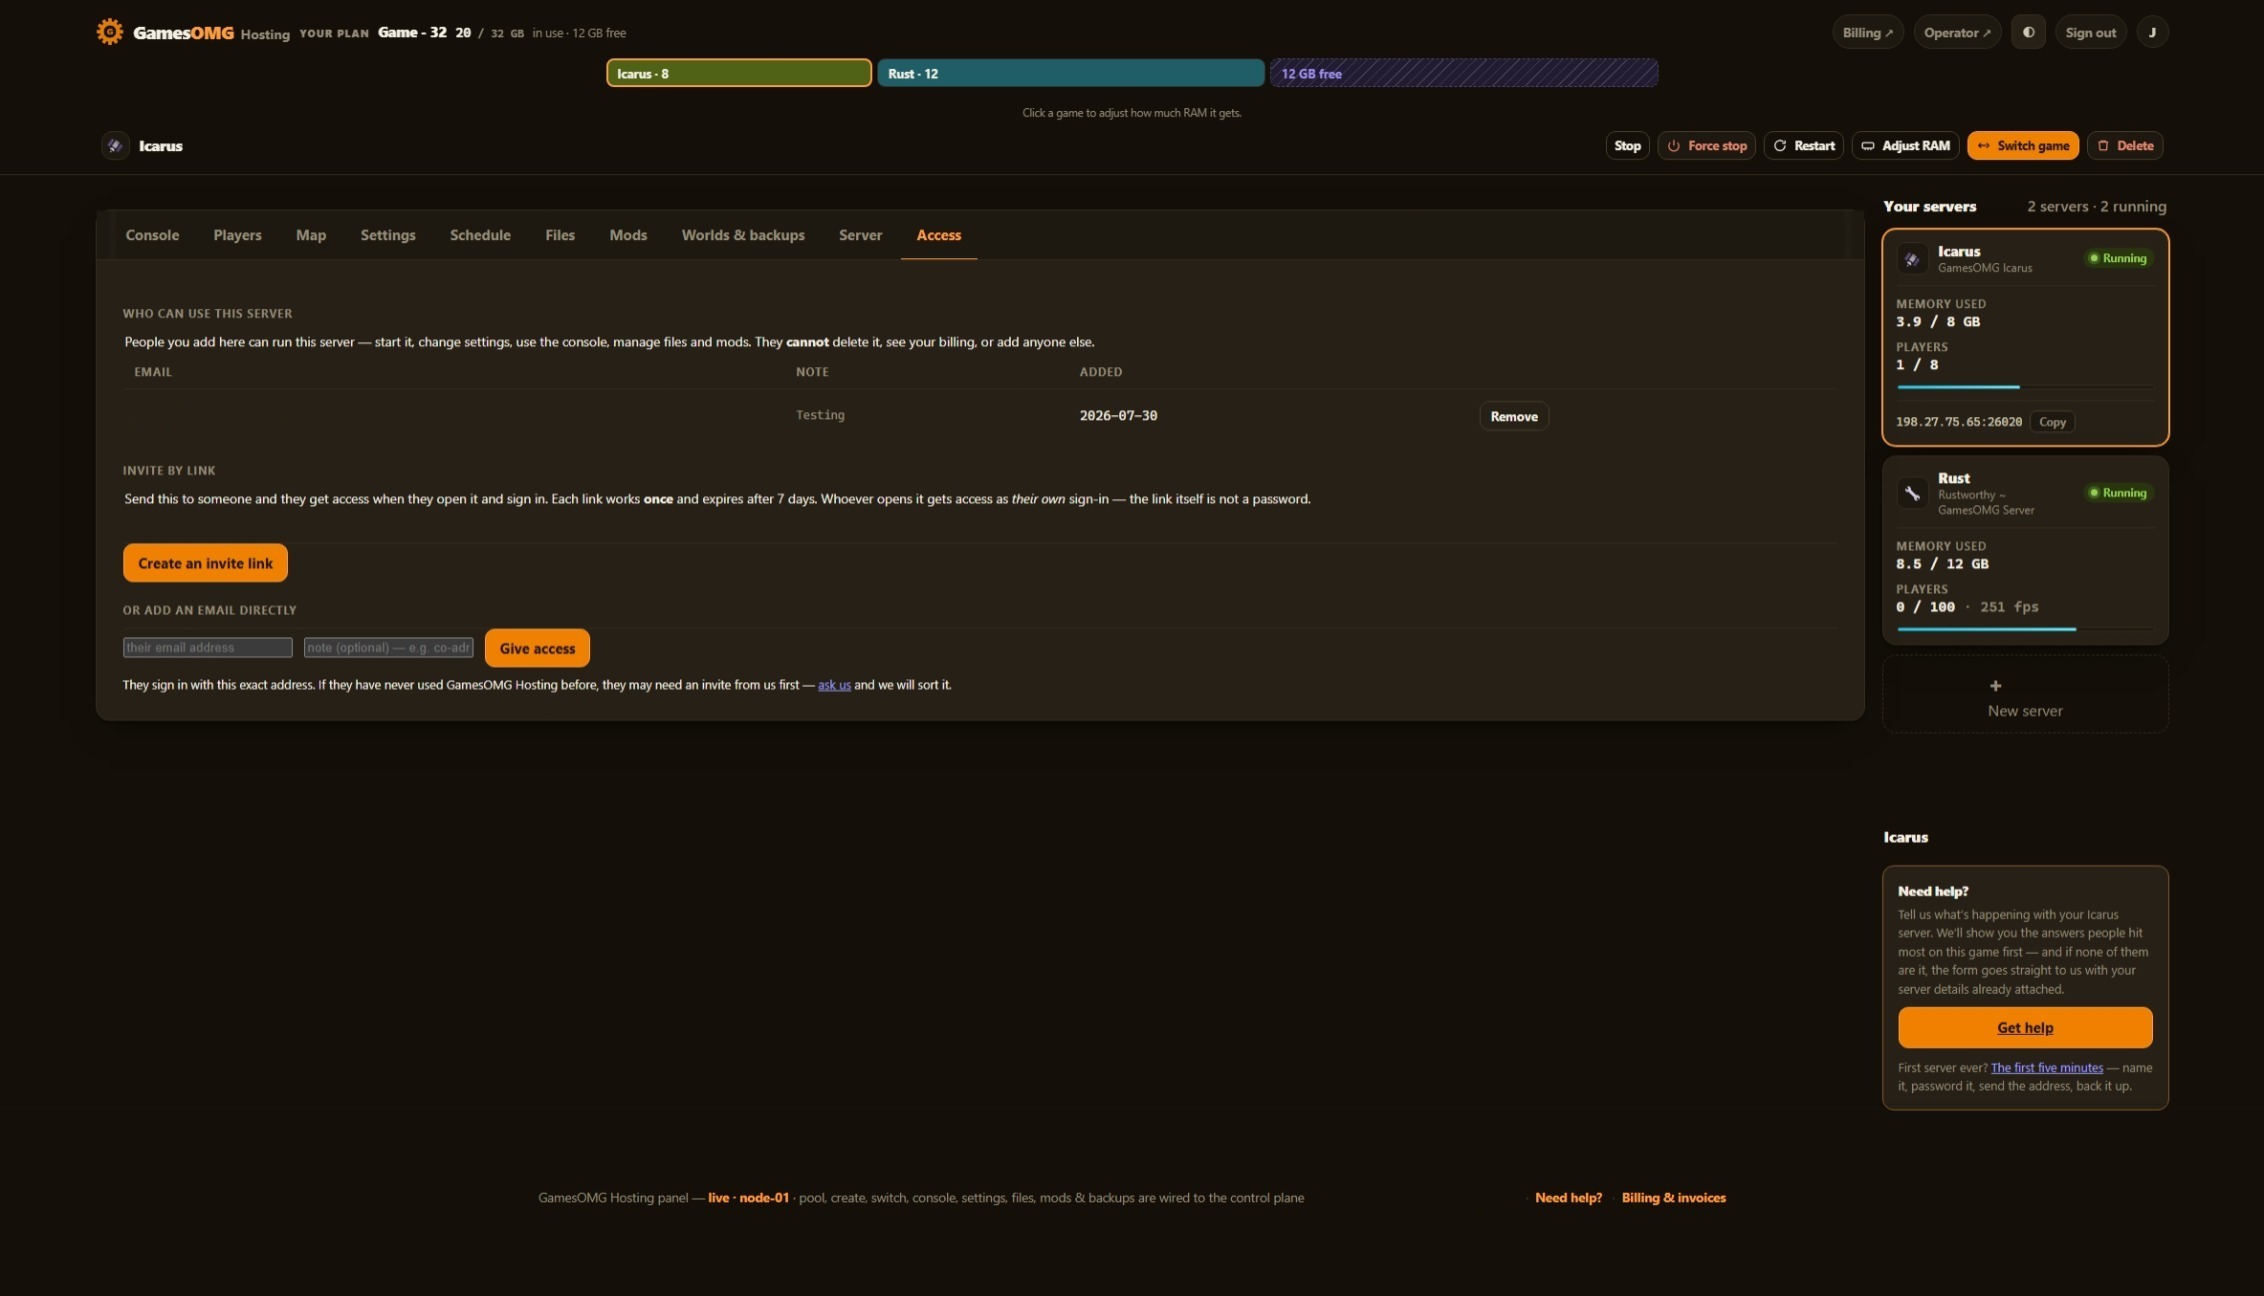
Task: Create an invite link
Action: (205, 563)
